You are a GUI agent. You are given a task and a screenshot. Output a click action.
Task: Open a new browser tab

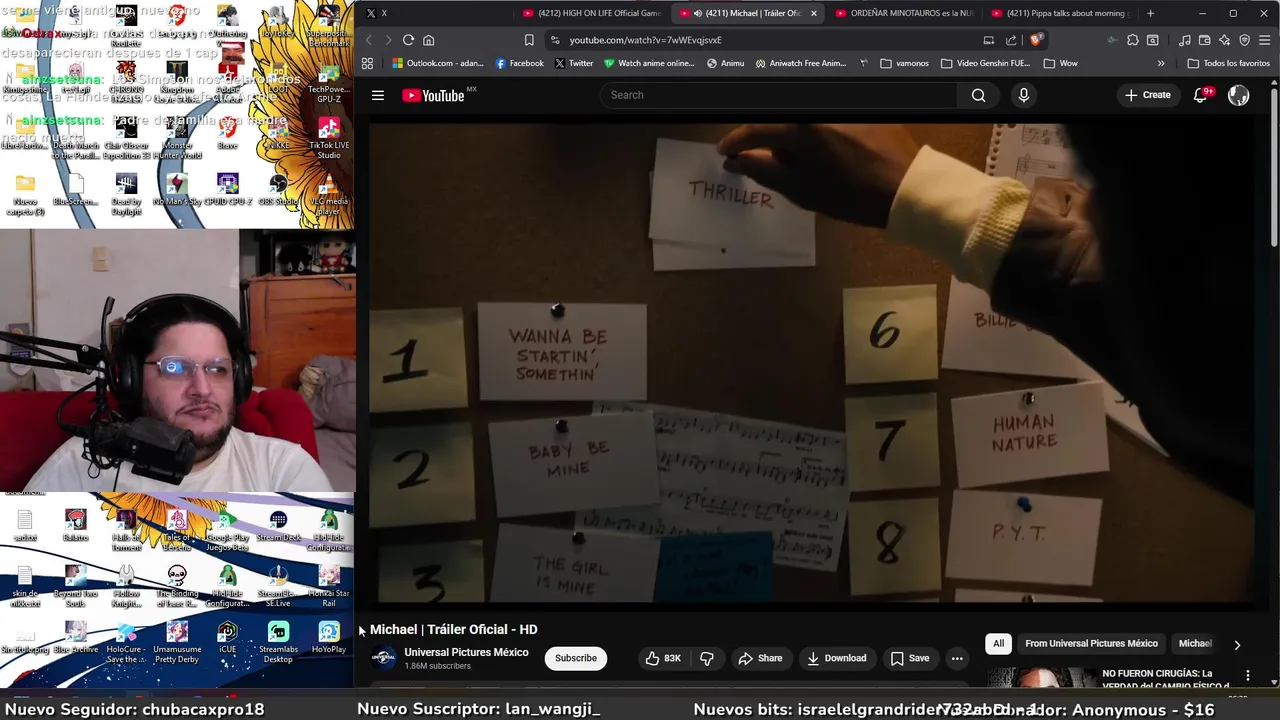1150,13
